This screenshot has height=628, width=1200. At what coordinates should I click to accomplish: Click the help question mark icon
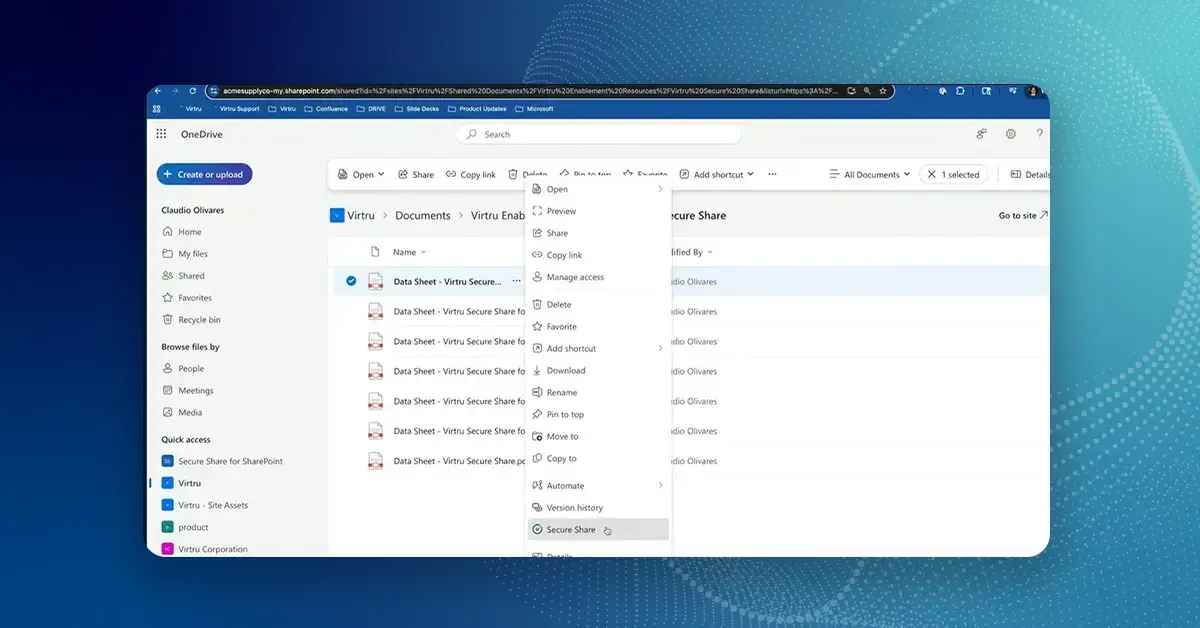pos(1039,134)
